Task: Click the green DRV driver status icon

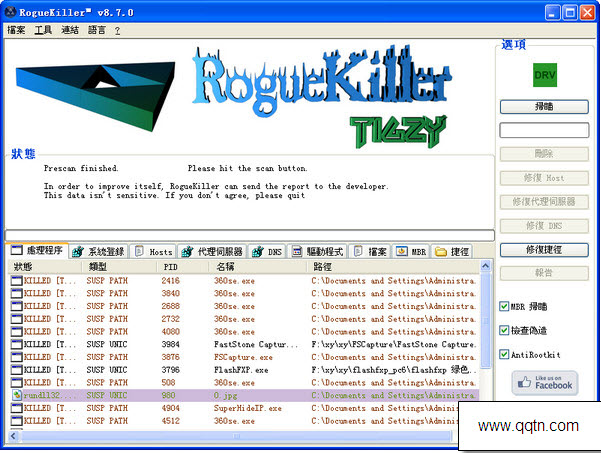Action: click(x=544, y=75)
